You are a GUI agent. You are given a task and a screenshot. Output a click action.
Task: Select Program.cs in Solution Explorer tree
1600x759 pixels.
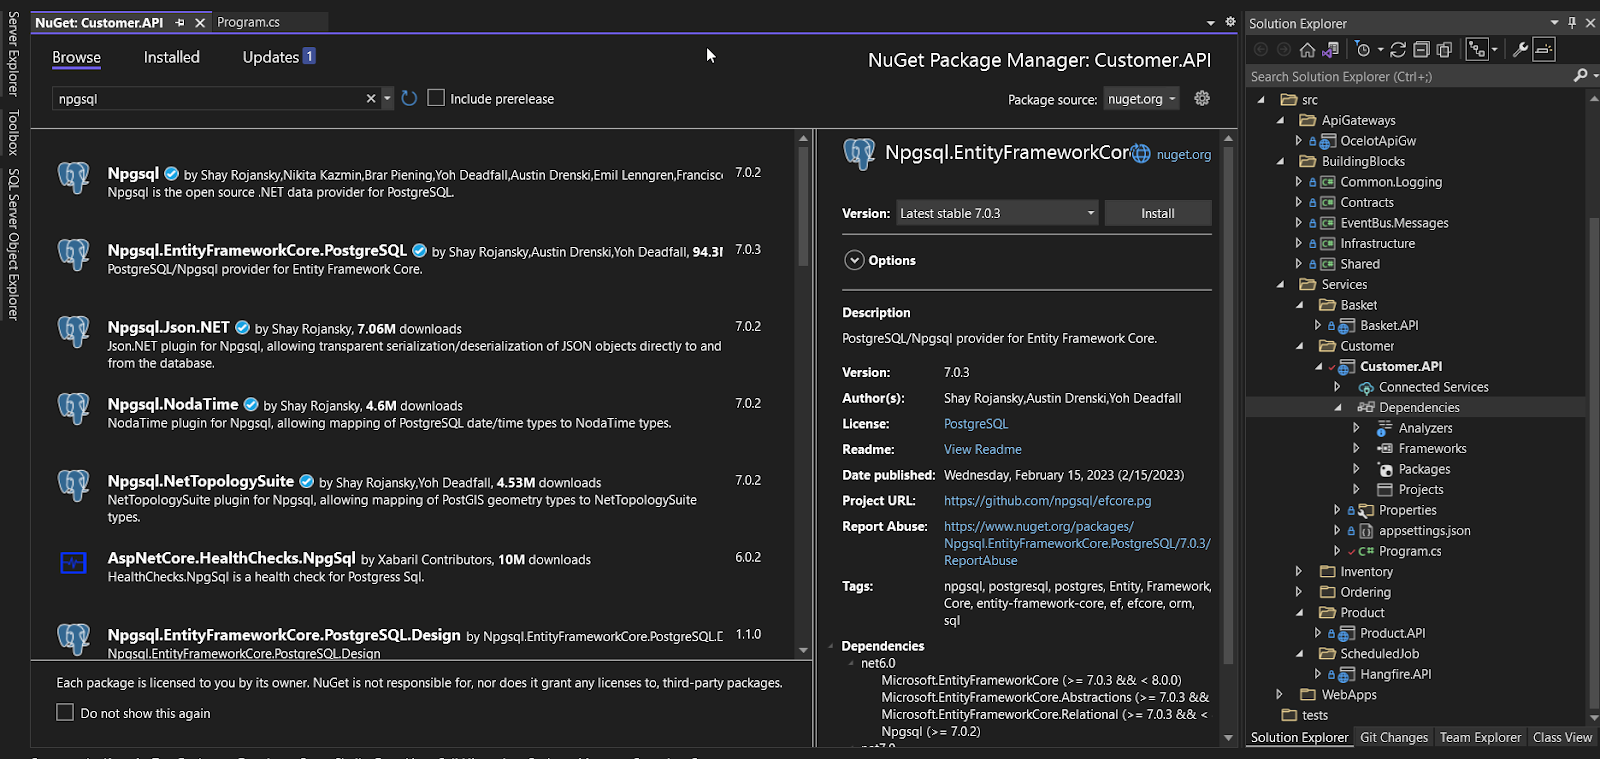tap(1410, 551)
